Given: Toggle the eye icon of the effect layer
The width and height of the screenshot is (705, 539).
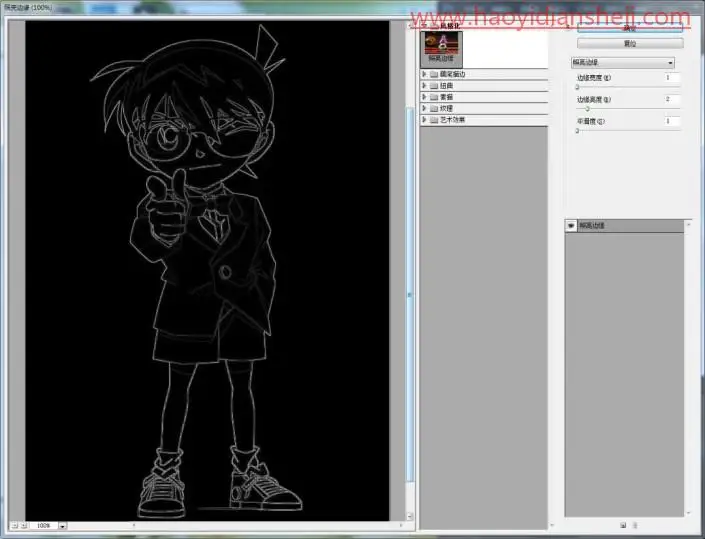Looking at the screenshot, I should tap(571, 226).
